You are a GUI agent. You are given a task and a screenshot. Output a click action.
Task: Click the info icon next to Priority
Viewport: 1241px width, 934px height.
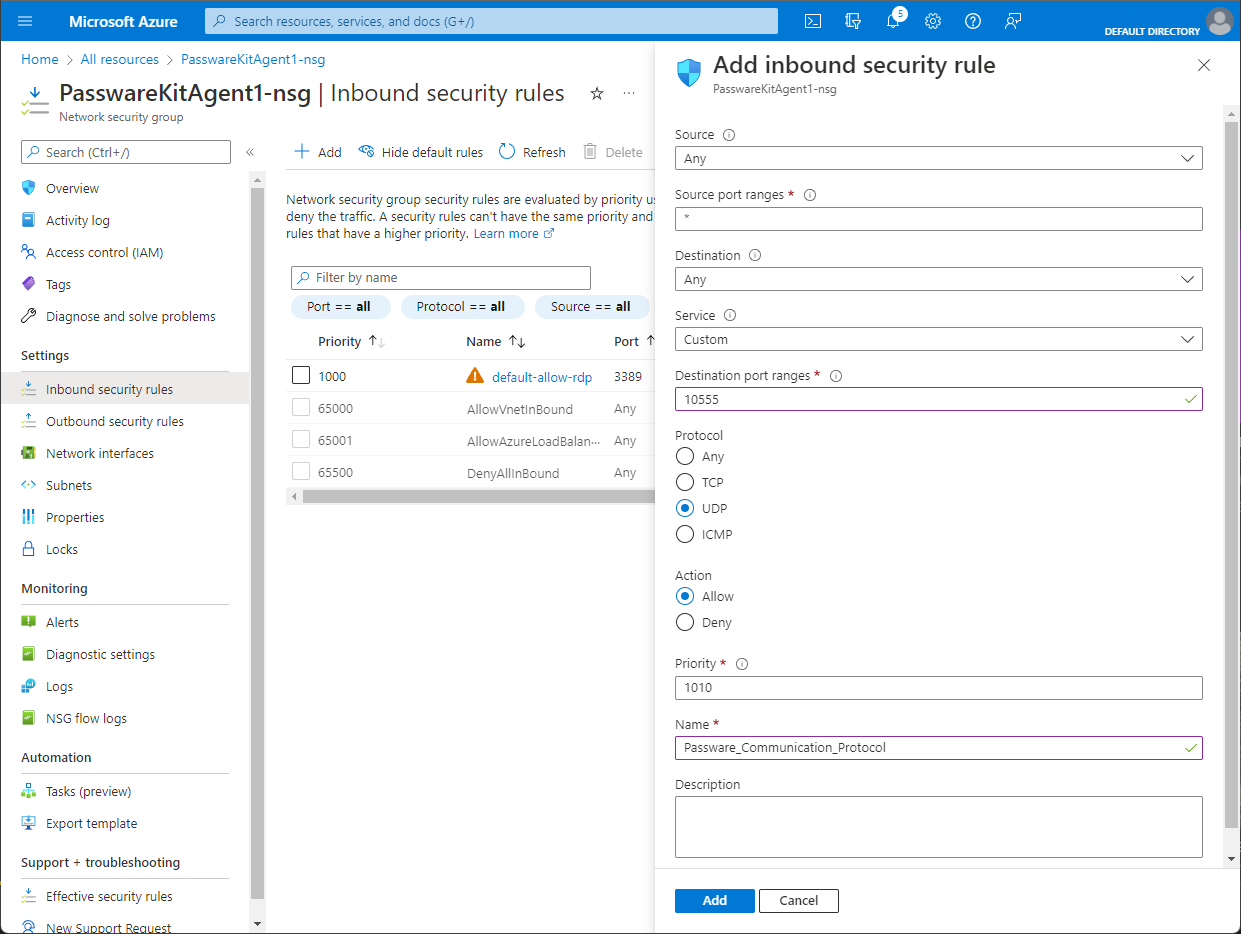pos(742,664)
